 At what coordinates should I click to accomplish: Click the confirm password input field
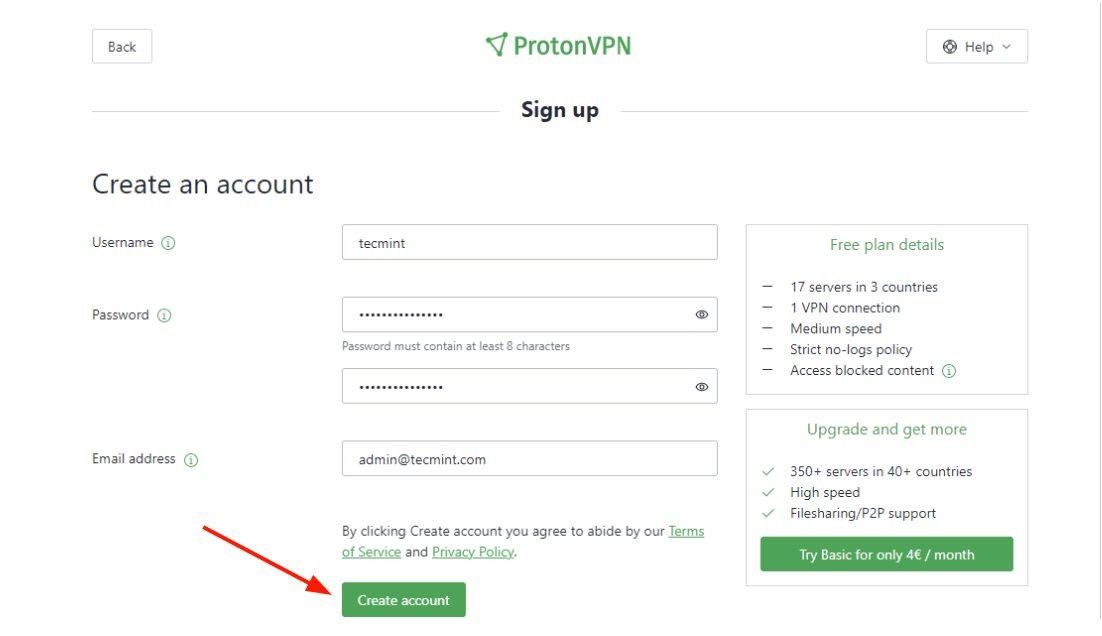pyautogui.click(x=515, y=387)
